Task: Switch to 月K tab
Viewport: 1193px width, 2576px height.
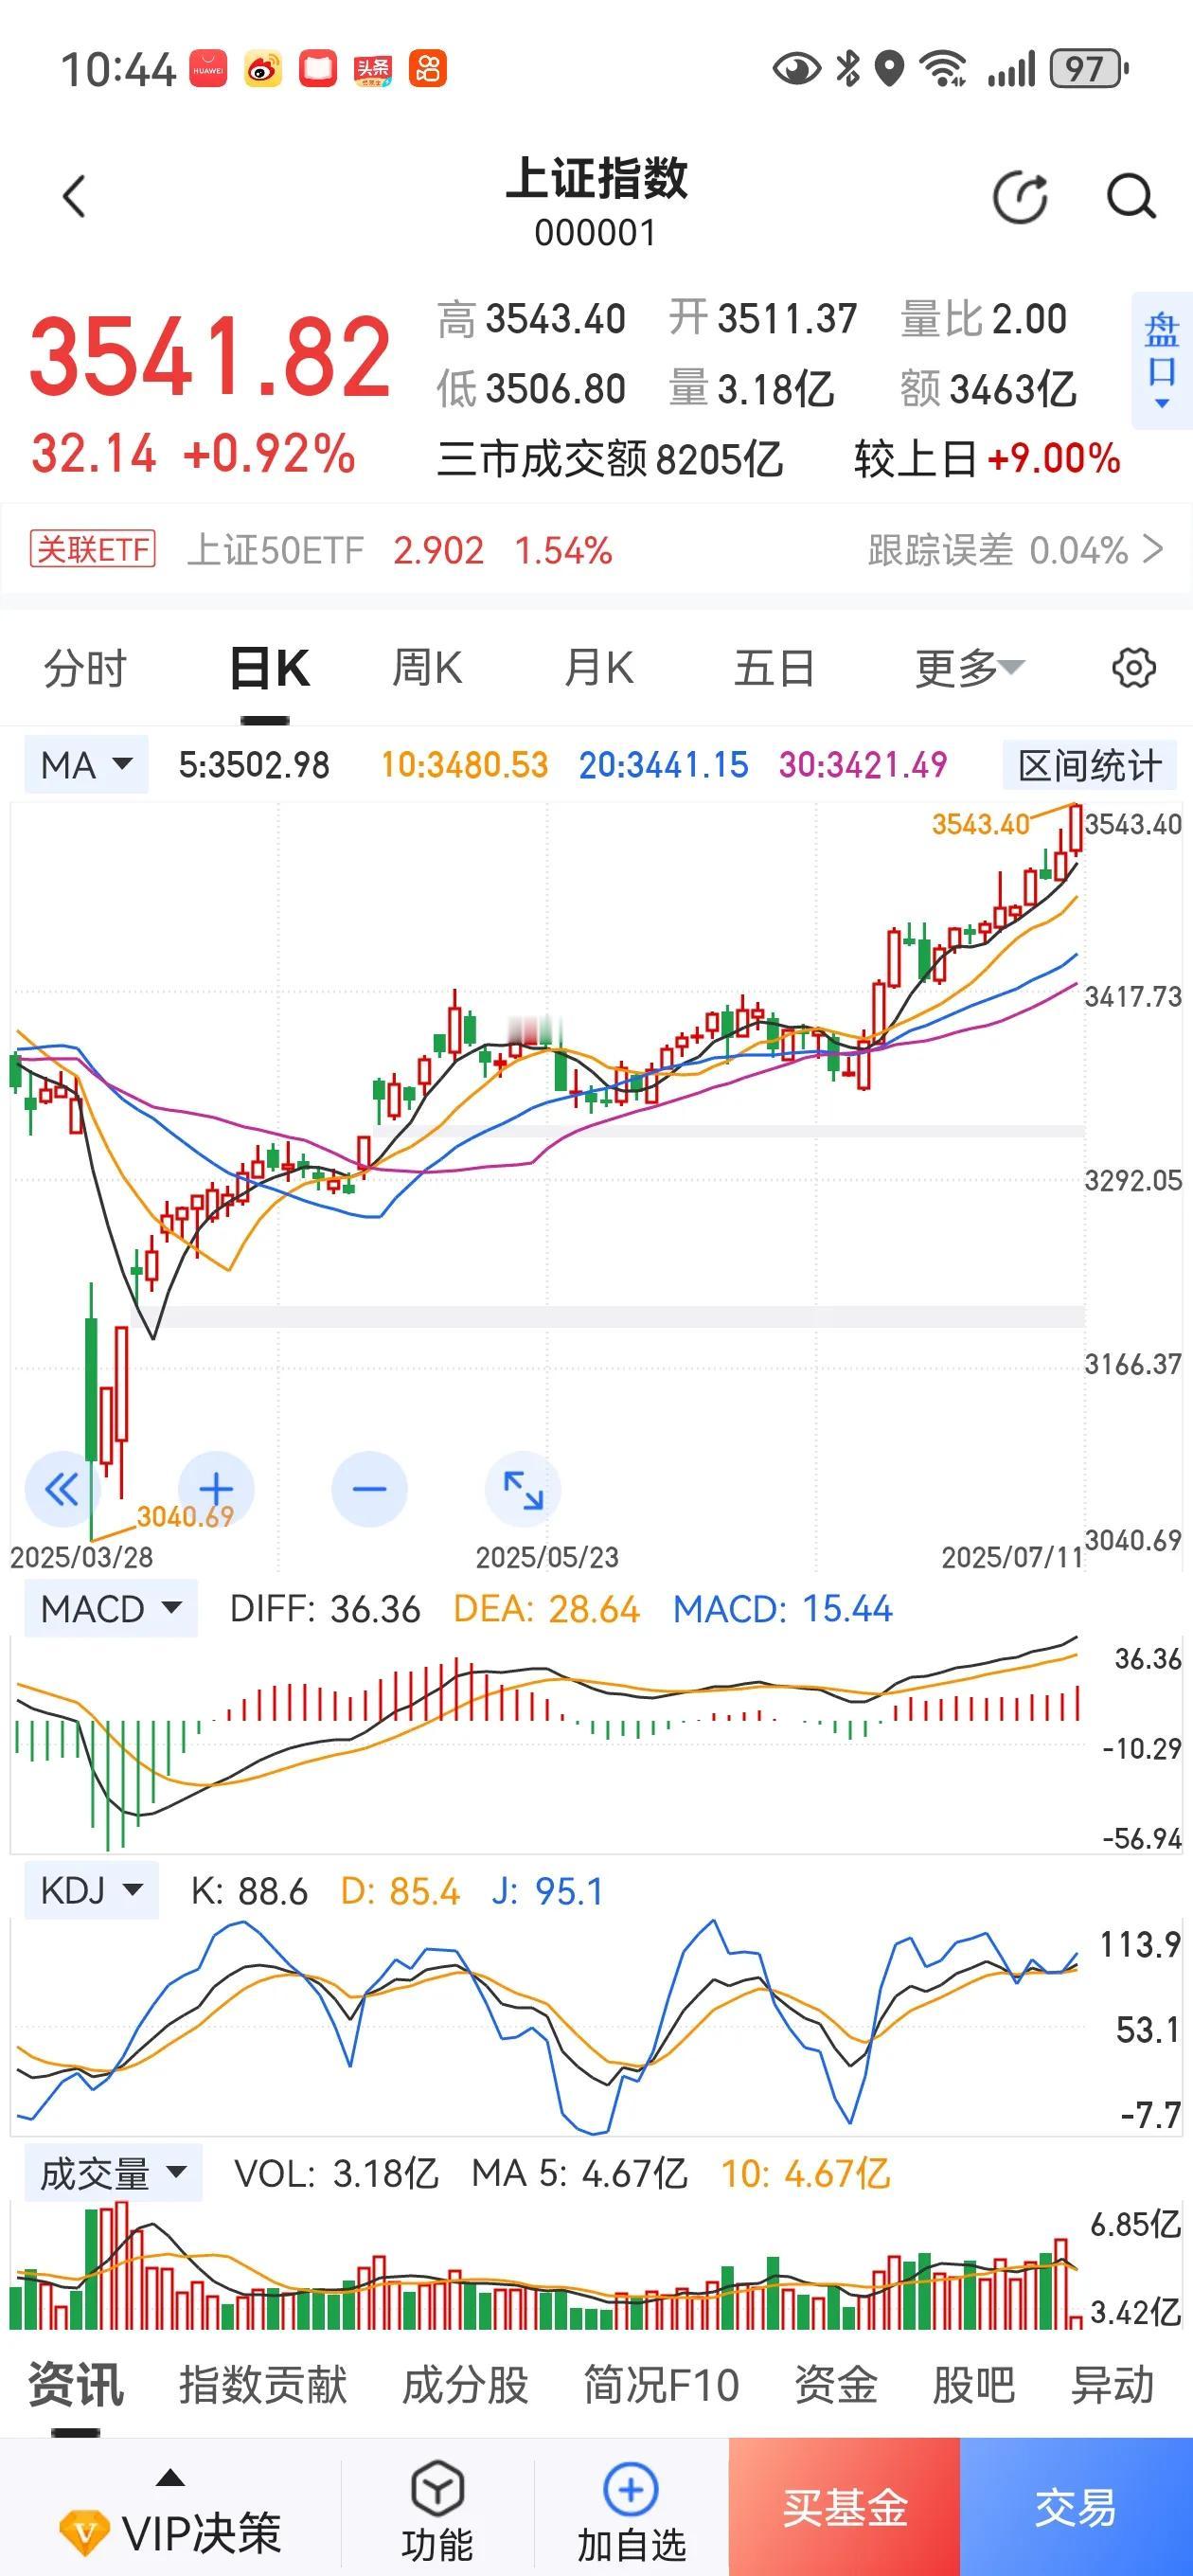Action: pyautogui.click(x=599, y=667)
